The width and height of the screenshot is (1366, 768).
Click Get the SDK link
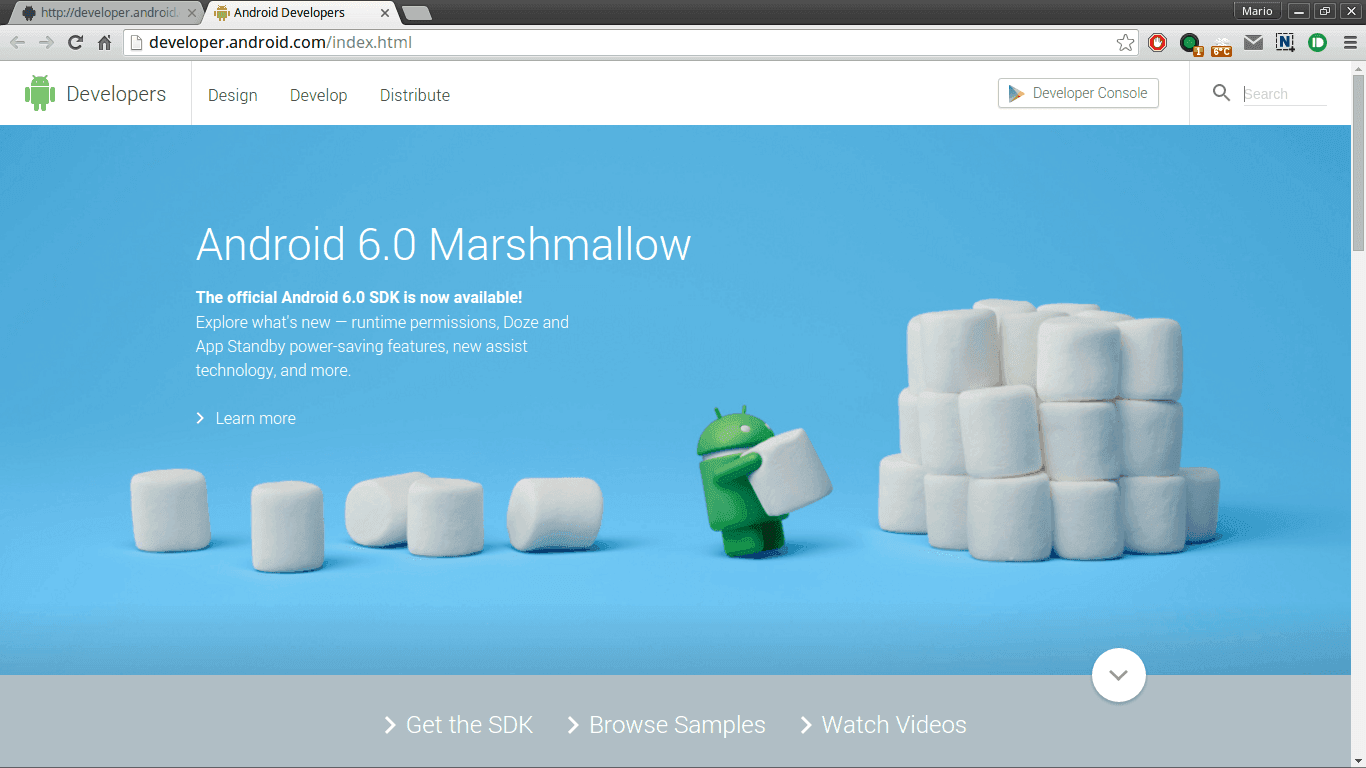point(469,725)
